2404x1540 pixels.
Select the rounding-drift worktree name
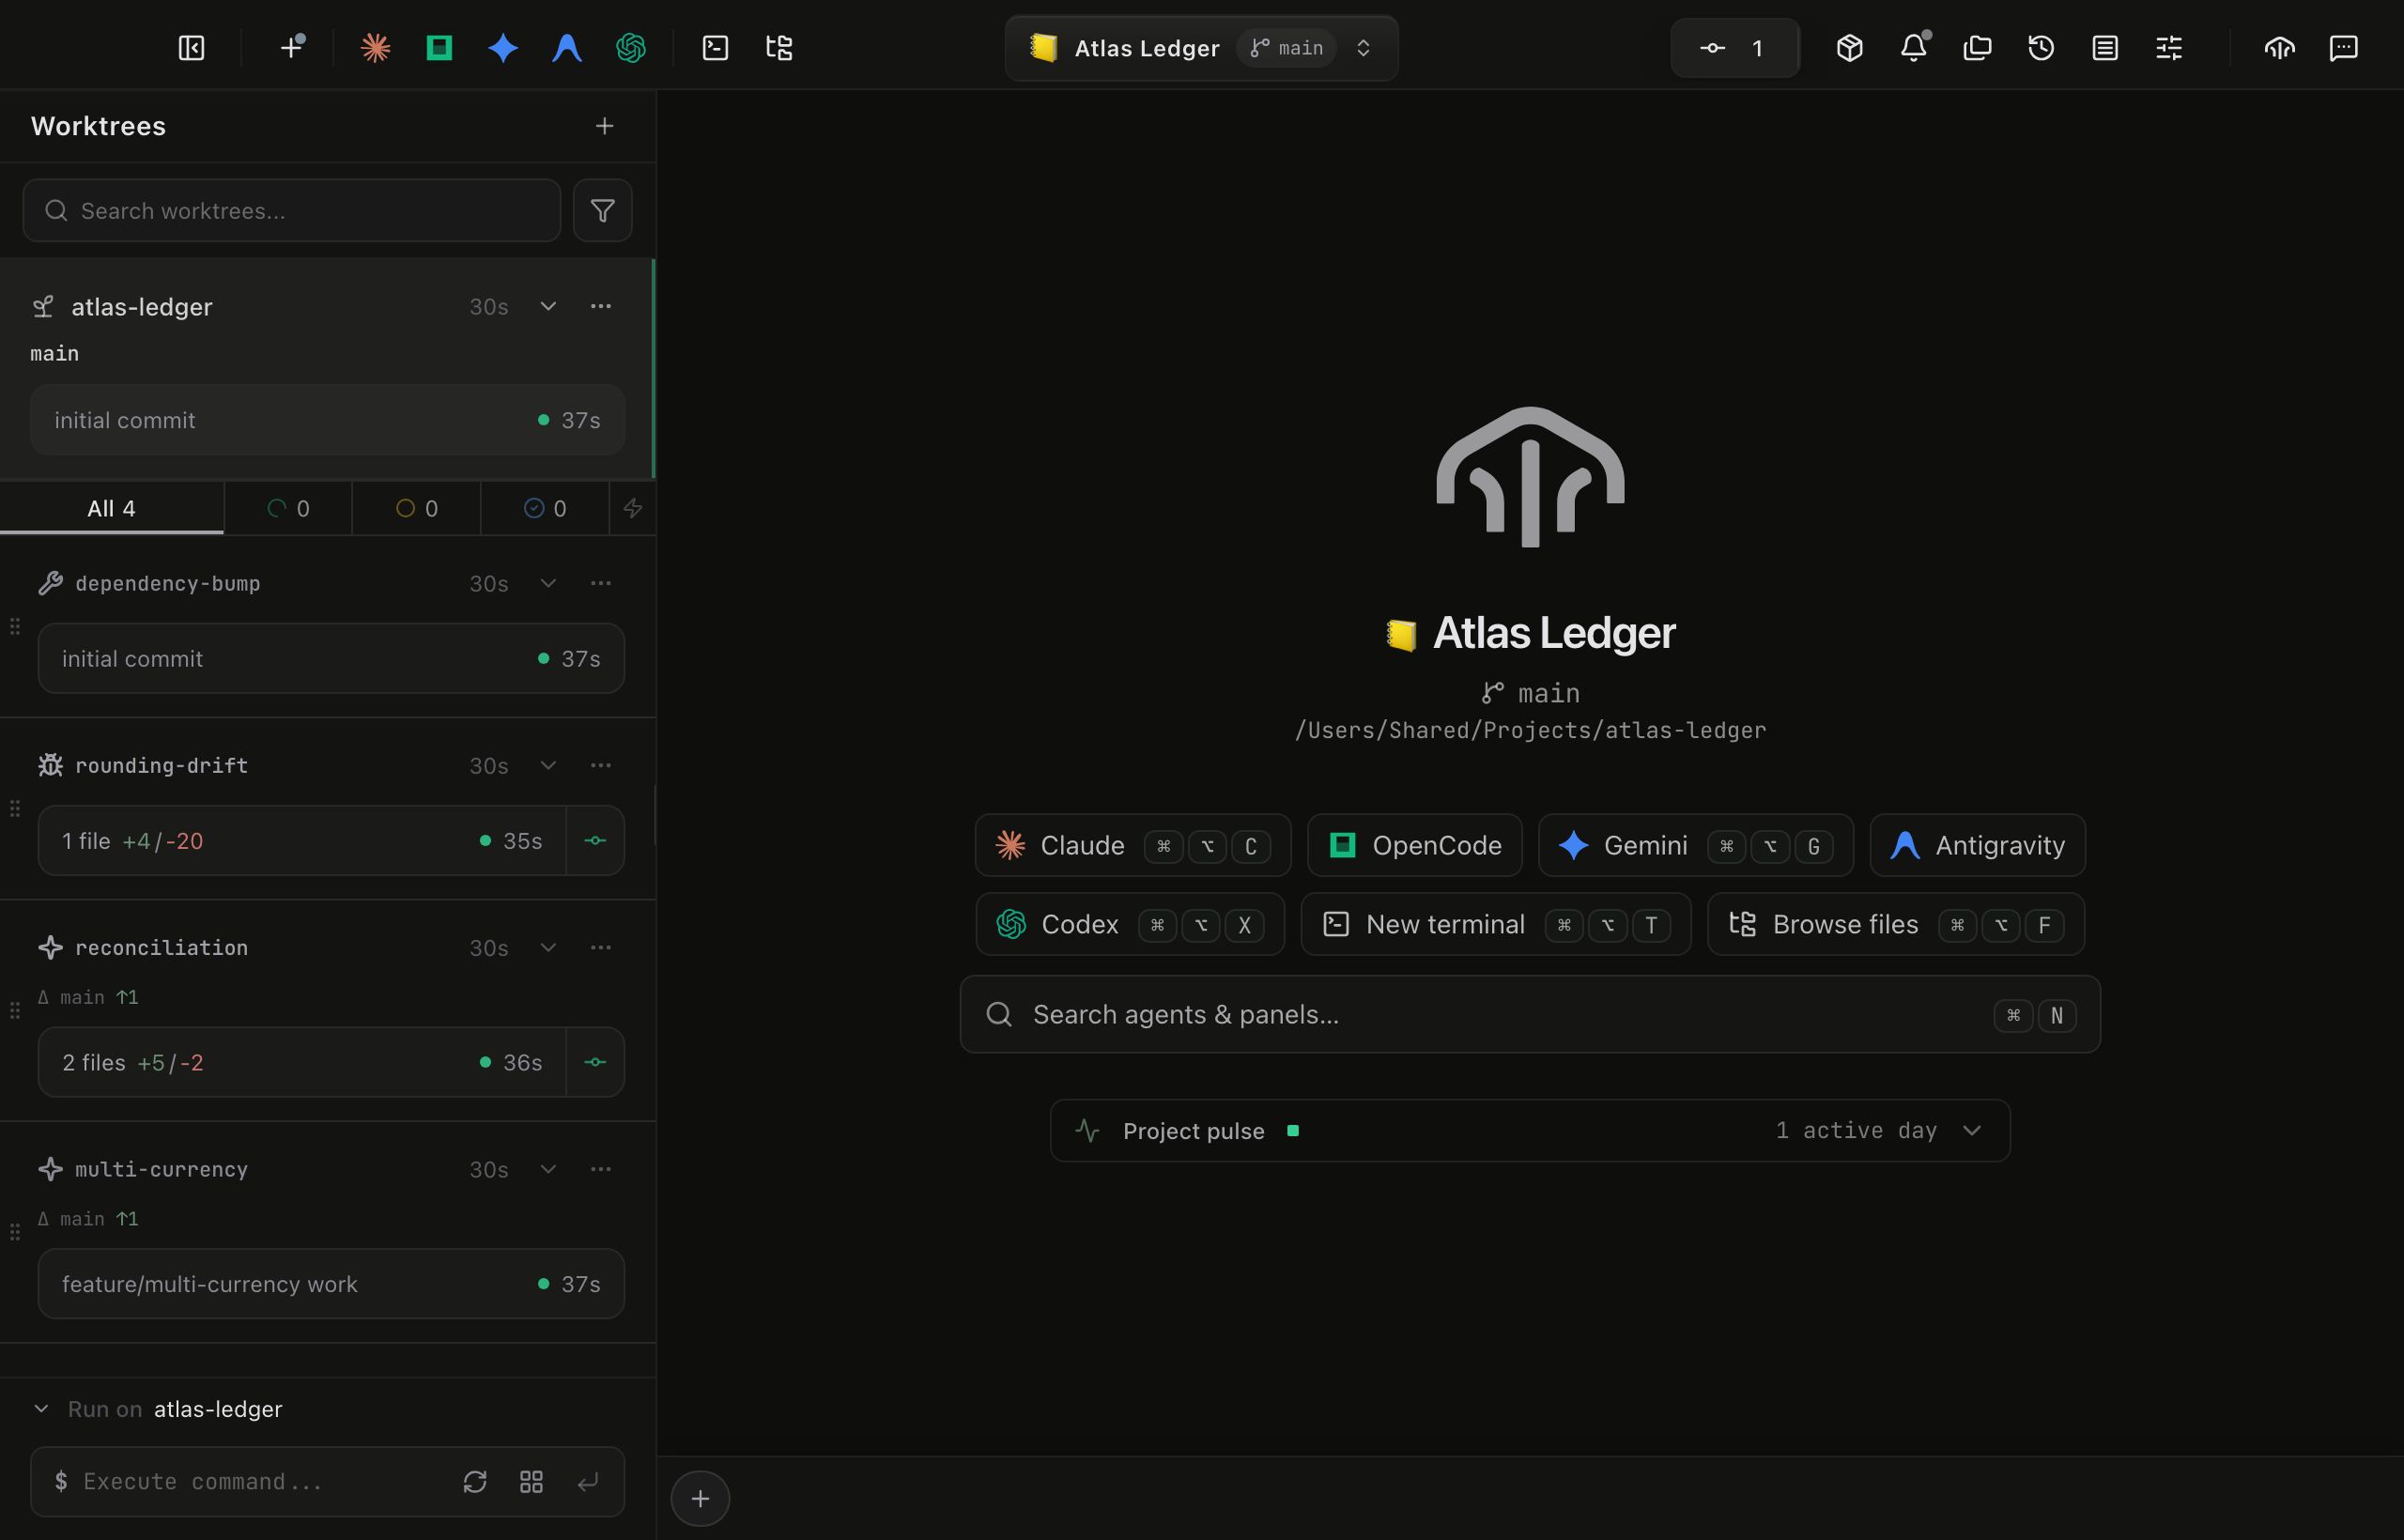(x=162, y=765)
